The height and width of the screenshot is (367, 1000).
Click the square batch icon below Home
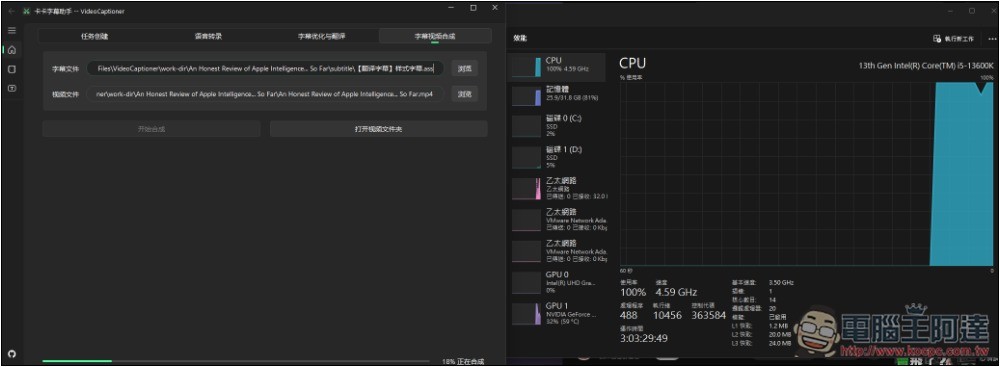pos(11,69)
